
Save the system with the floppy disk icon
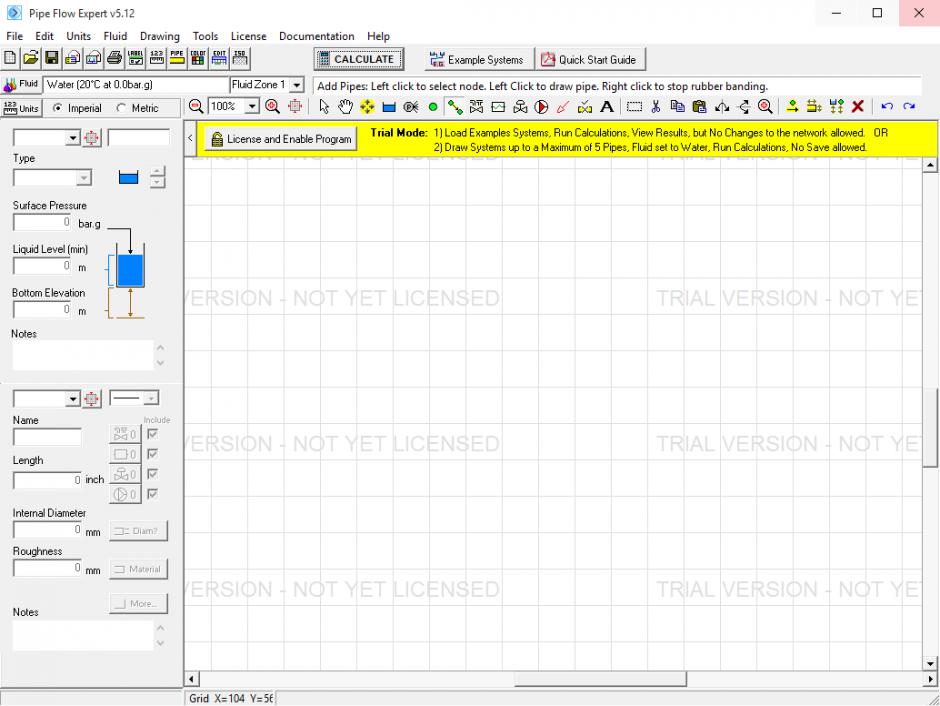pyautogui.click(x=52, y=58)
